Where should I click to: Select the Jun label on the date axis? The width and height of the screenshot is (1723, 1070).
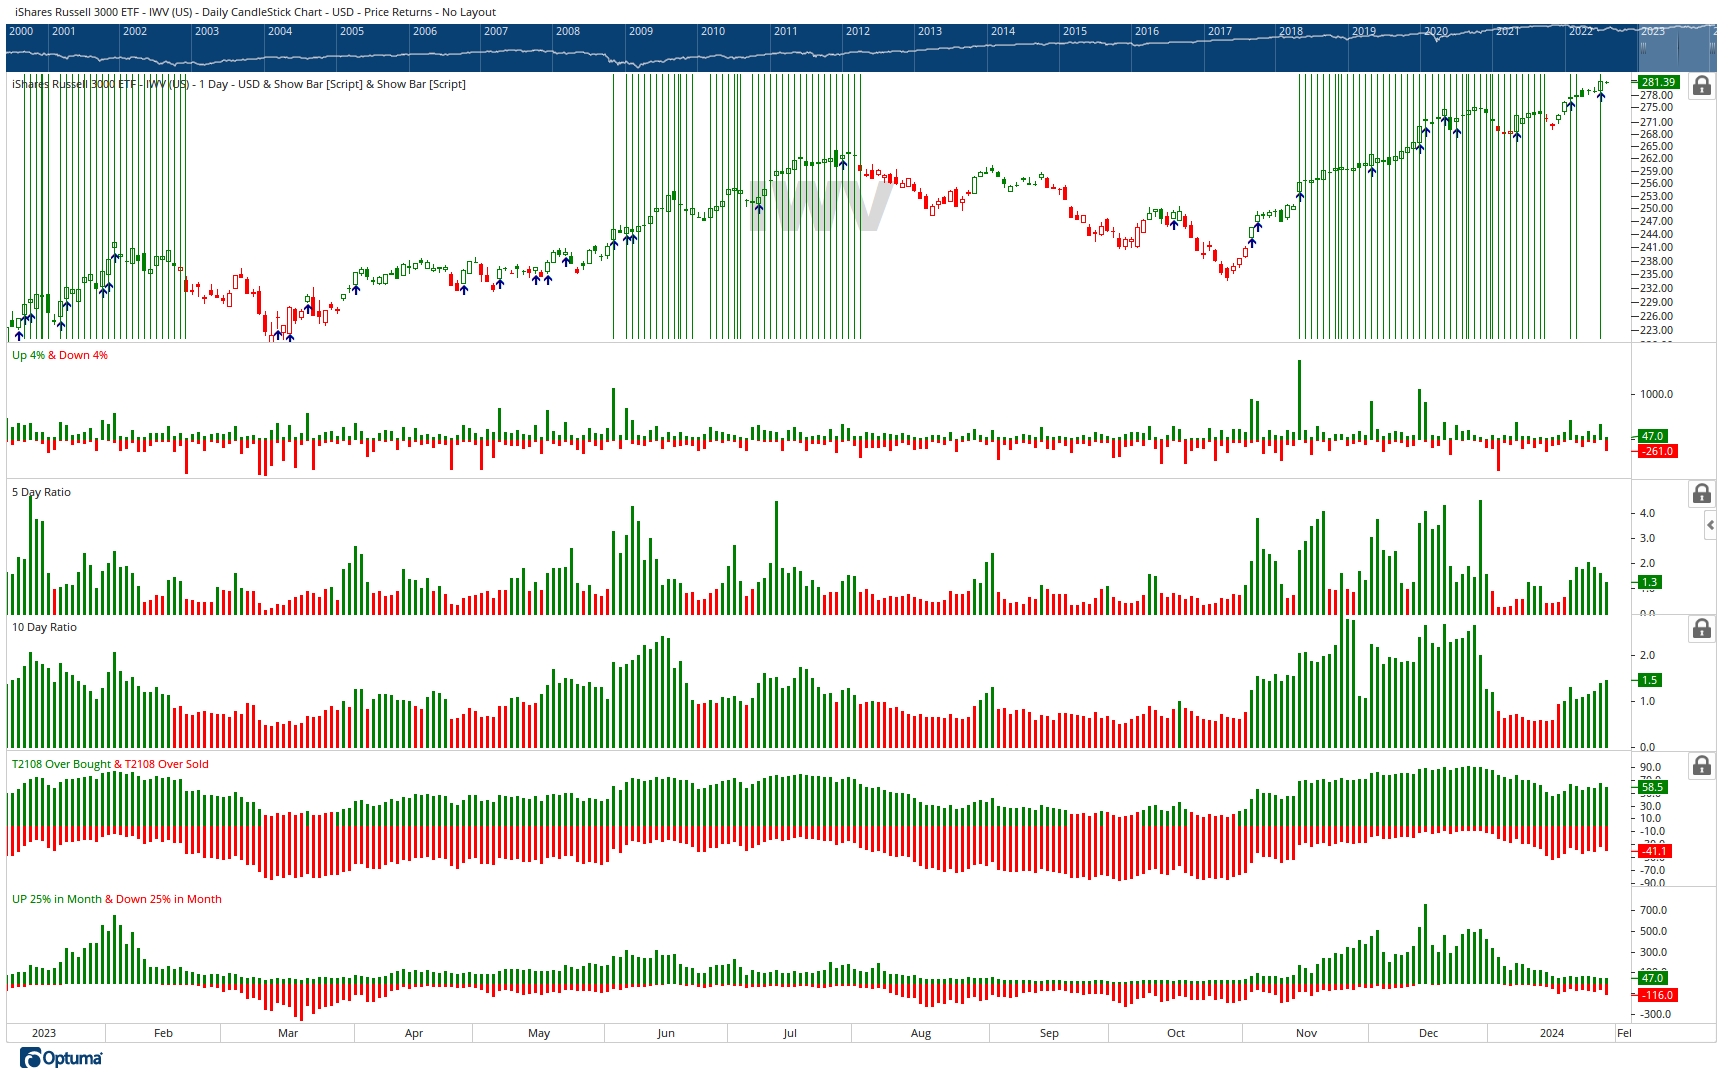pos(665,1033)
